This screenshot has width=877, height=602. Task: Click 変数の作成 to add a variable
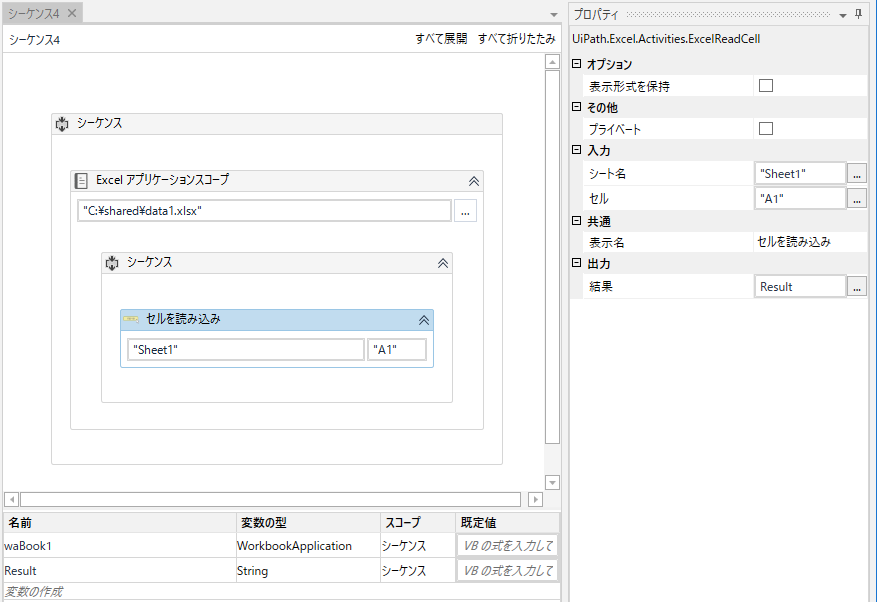34,591
